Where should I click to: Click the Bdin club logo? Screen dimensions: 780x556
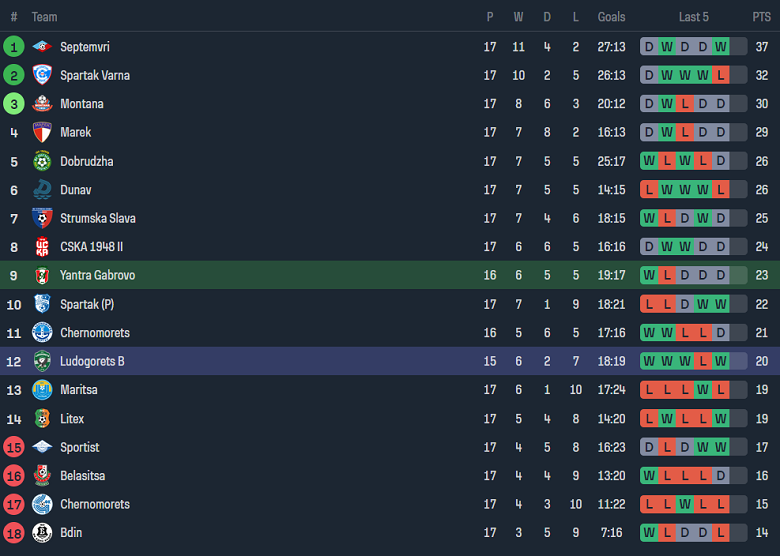(x=42, y=533)
